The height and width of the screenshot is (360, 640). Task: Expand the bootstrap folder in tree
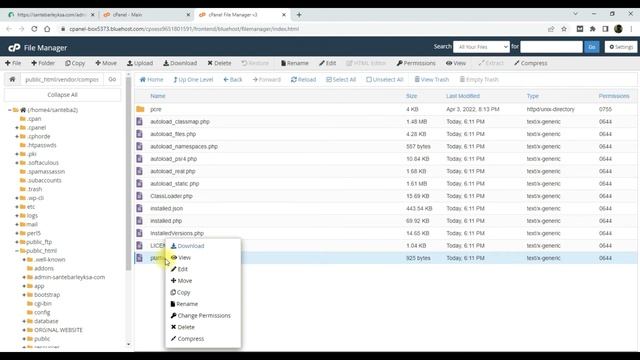point(24,295)
